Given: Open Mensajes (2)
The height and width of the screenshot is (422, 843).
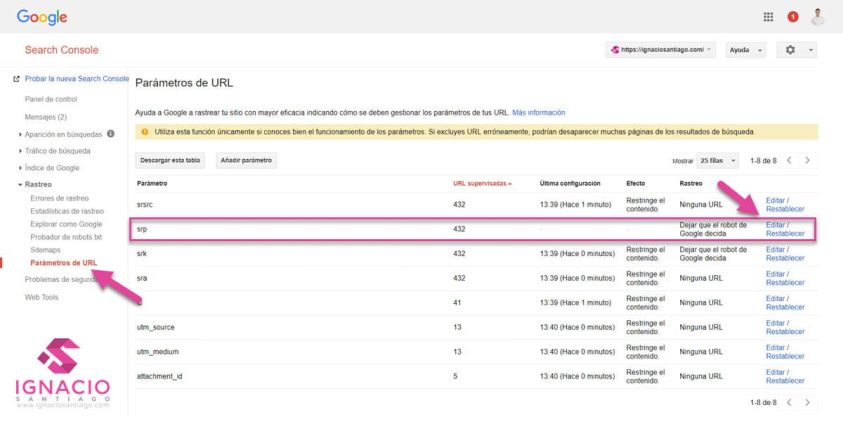Looking at the screenshot, I should tap(46, 117).
